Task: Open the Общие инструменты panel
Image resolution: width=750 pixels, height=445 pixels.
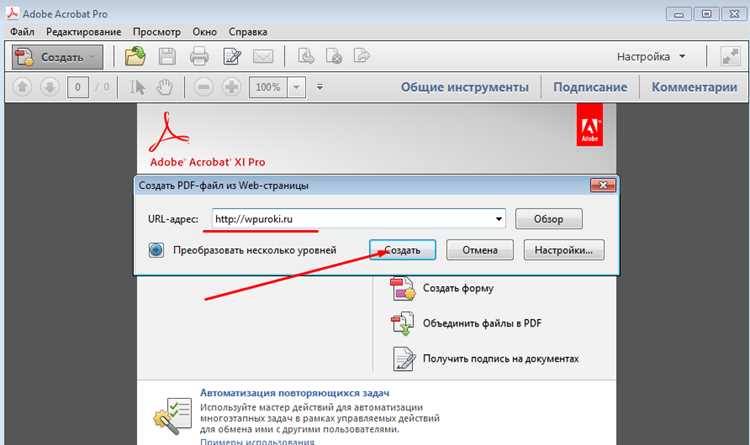Action: point(464,87)
